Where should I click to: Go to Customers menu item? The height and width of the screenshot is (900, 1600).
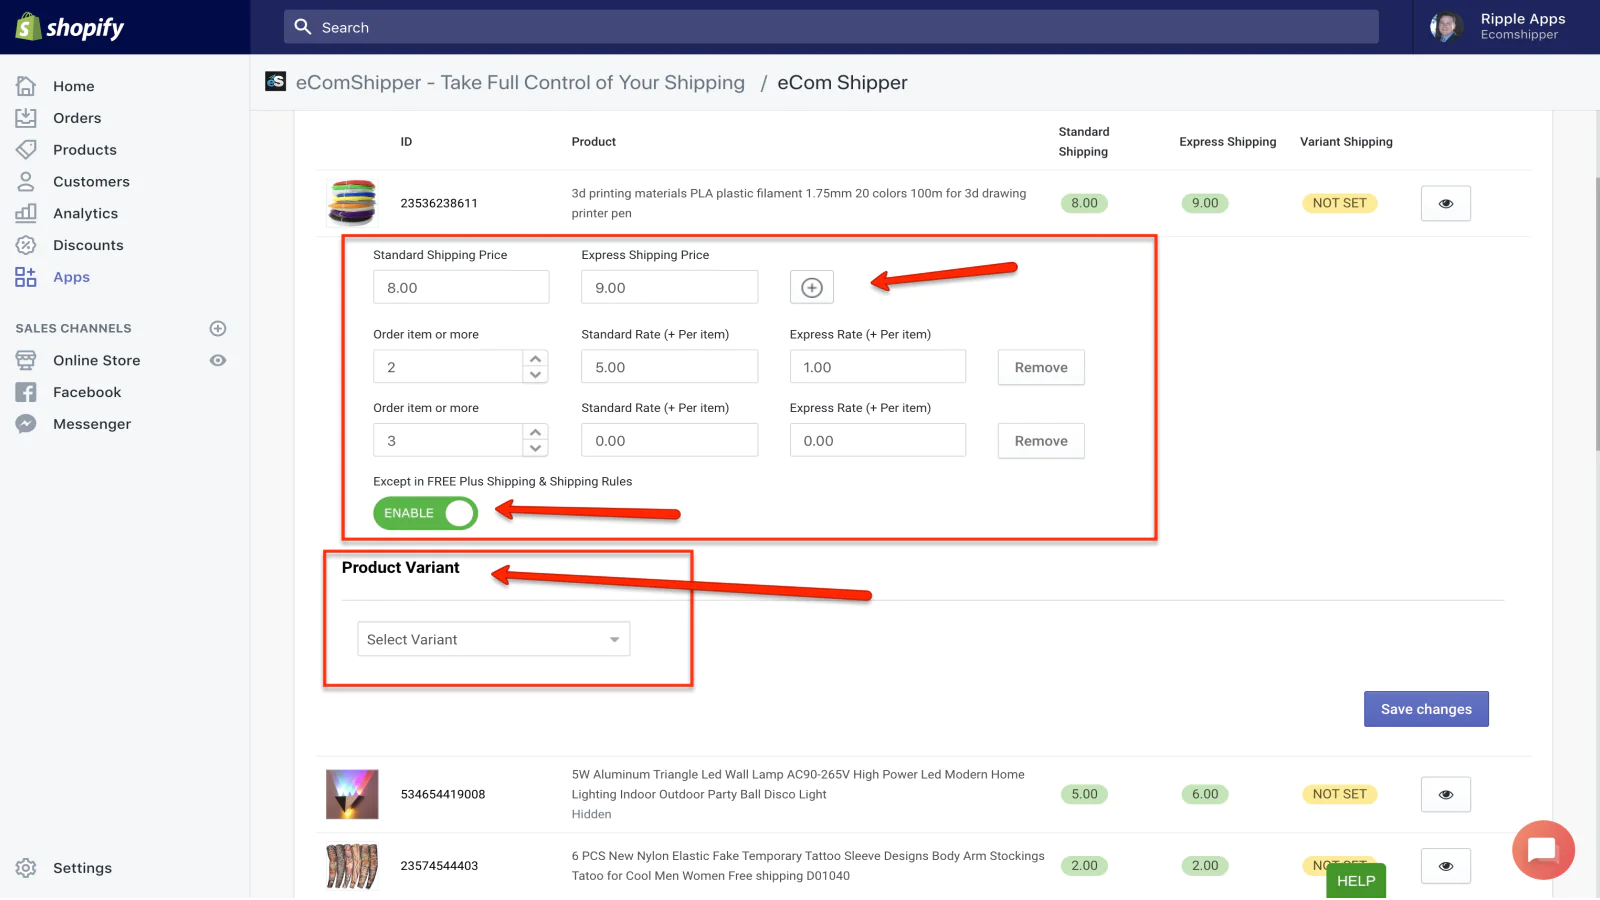coord(91,182)
